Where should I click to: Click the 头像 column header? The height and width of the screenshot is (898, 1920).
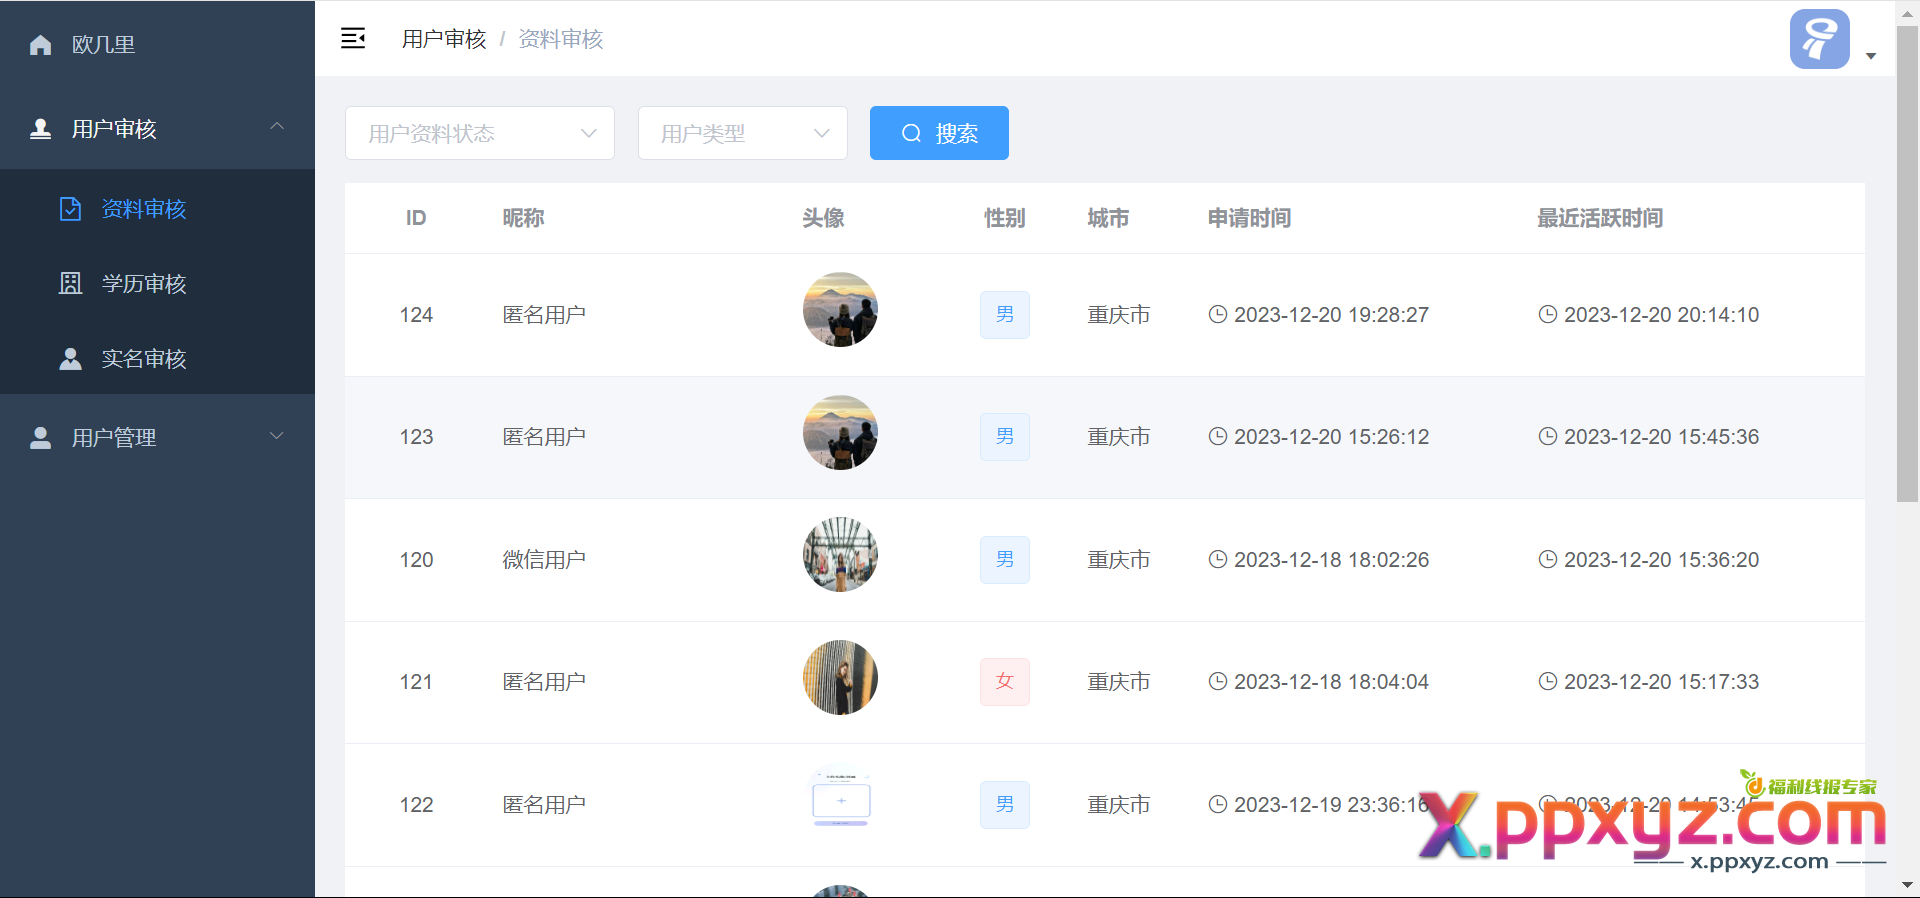coord(823,218)
